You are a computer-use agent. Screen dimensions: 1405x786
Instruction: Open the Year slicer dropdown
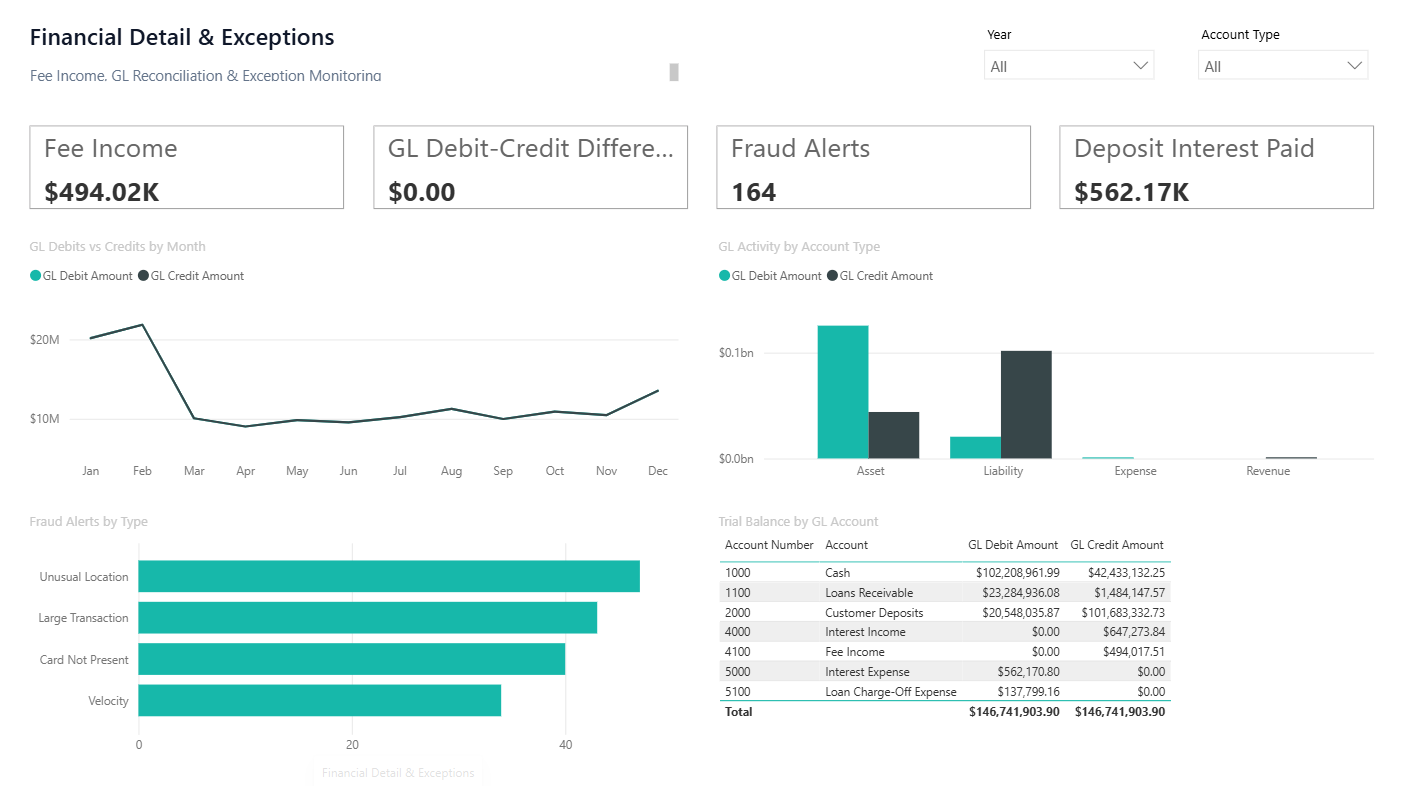coord(1069,66)
